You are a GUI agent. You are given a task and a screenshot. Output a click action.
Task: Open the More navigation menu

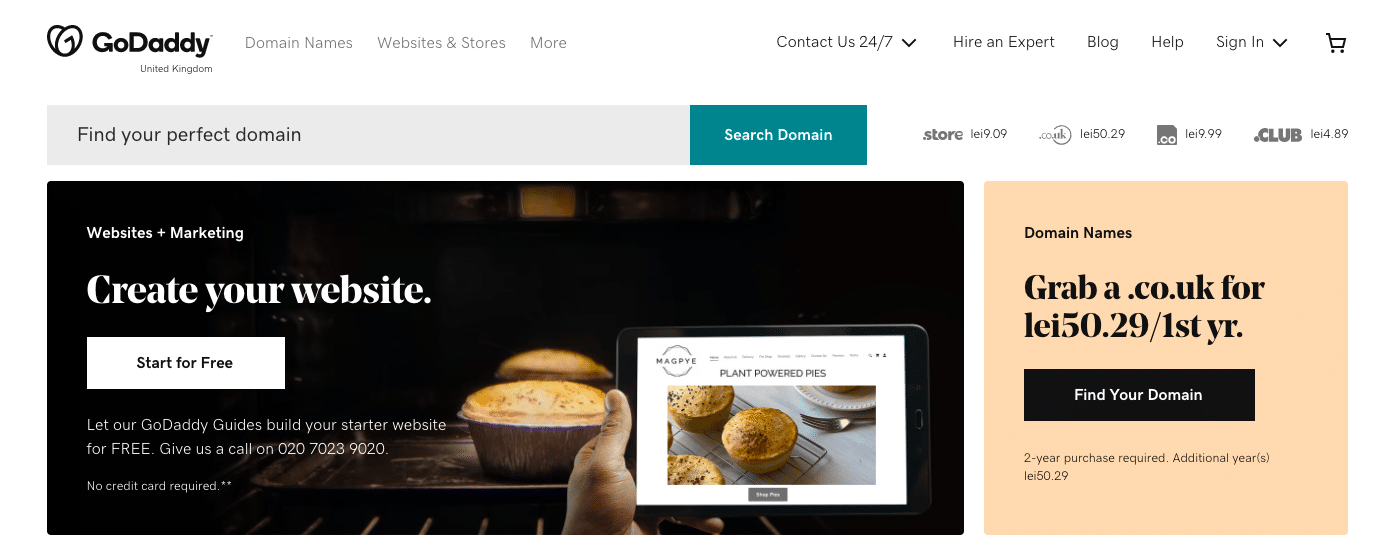[548, 43]
